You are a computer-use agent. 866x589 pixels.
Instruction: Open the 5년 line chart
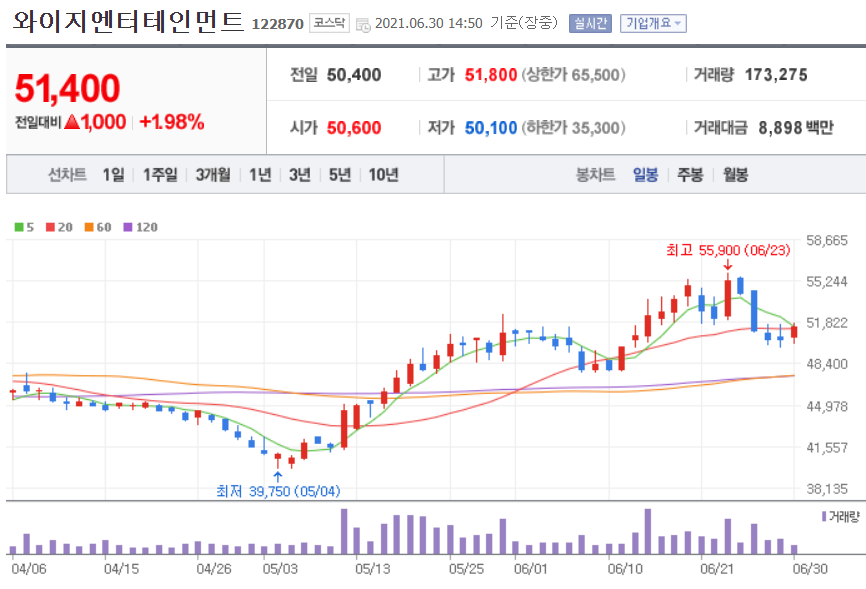point(340,175)
